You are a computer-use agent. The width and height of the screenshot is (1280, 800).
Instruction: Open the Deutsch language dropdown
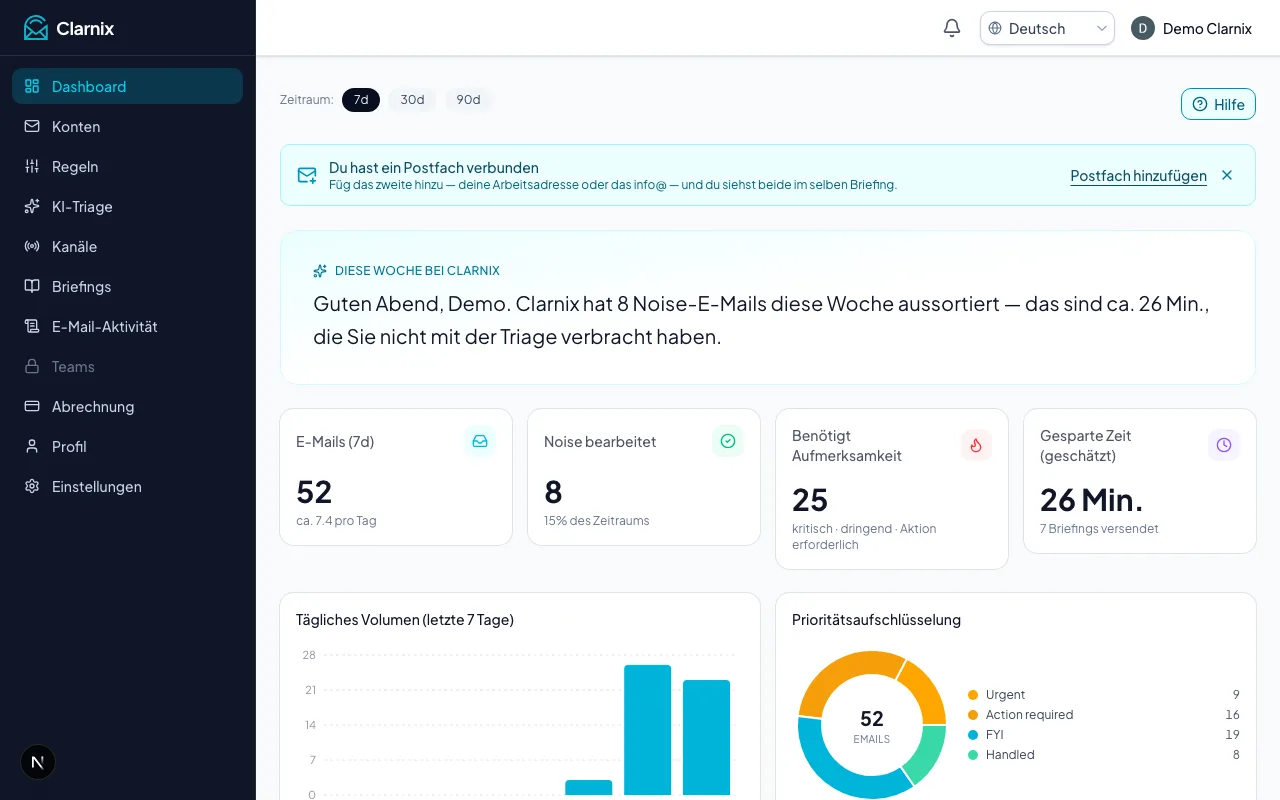pyautogui.click(x=1047, y=28)
